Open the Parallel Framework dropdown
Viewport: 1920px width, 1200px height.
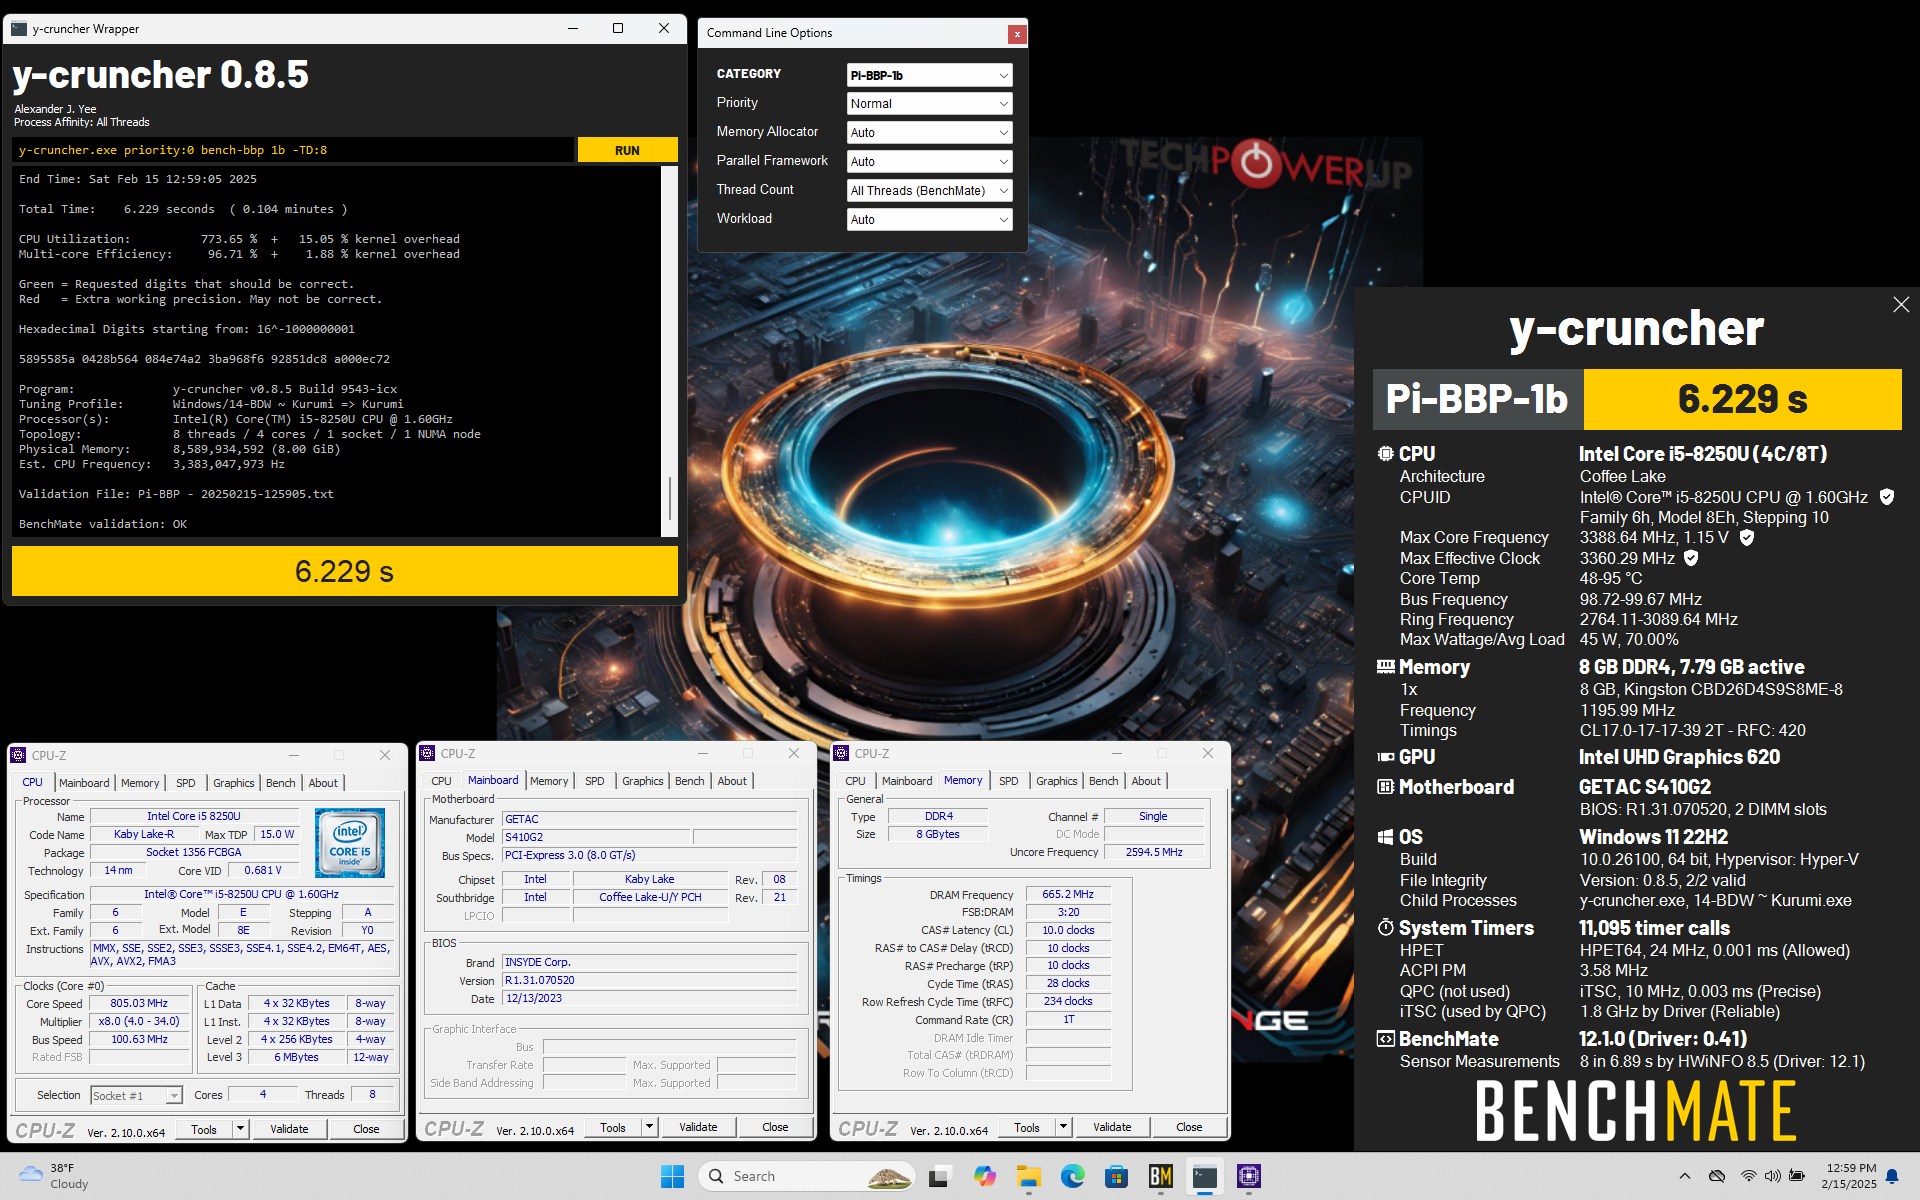[x=929, y=162]
